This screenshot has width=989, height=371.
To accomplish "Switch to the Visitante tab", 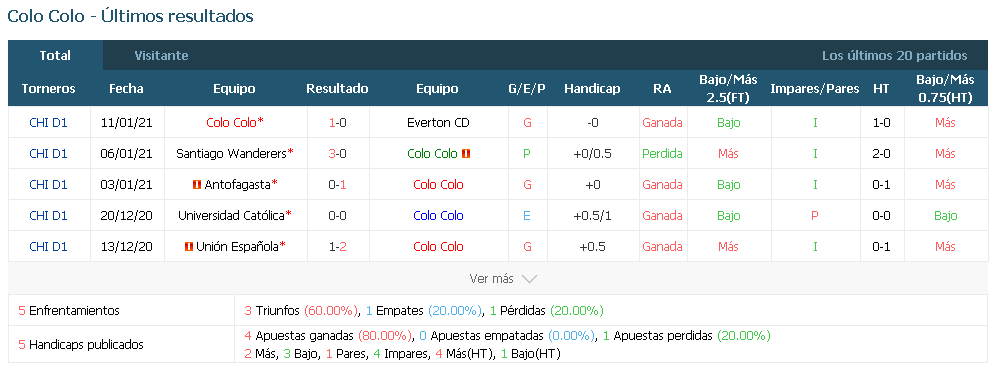I will click(x=161, y=56).
